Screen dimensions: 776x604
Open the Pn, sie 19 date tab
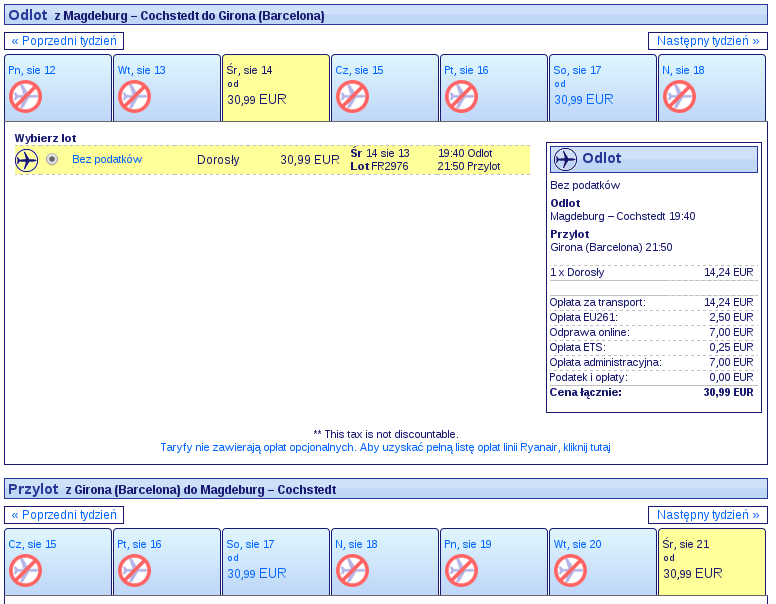coord(494,561)
